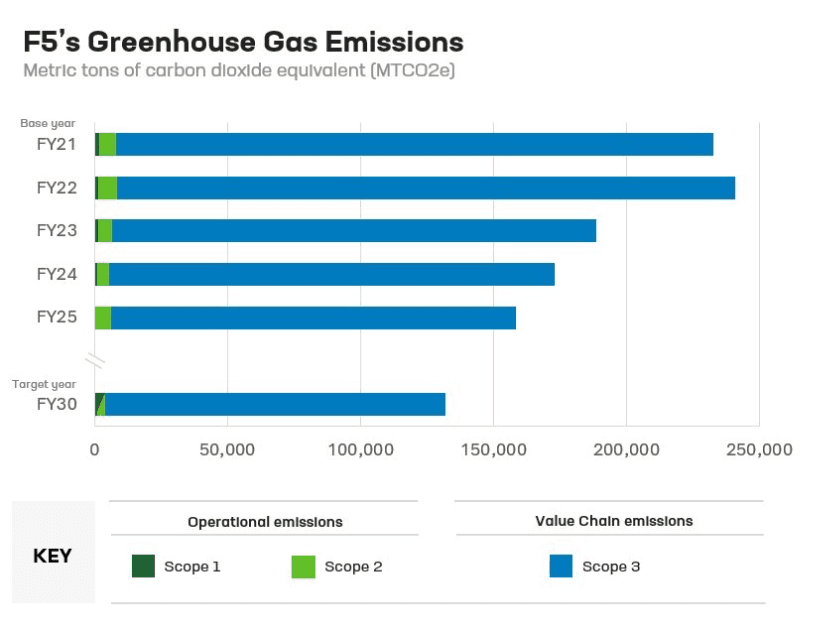822x622 pixels.
Task: Click the 'FY21' axis label
Action: pyautogui.click(x=57, y=144)
